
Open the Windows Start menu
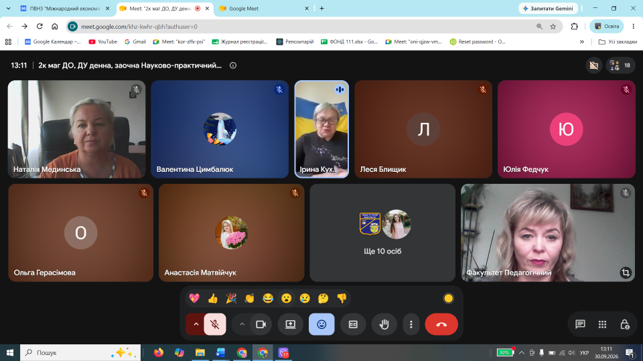click(x=10, y=352)
